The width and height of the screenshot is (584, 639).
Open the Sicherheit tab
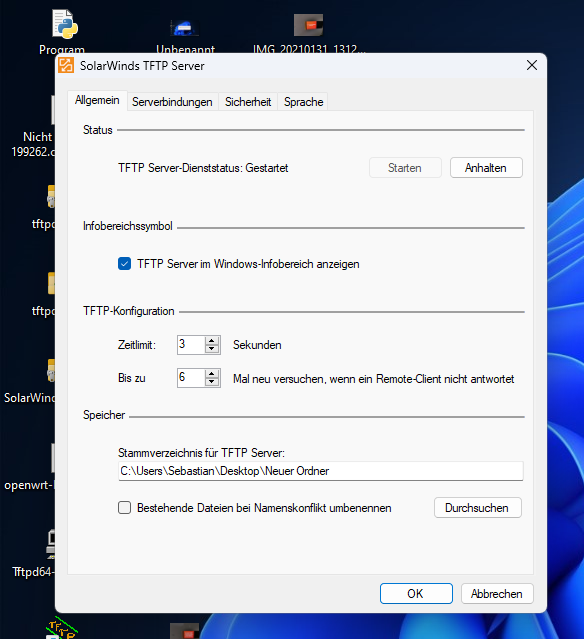[248, 102]
